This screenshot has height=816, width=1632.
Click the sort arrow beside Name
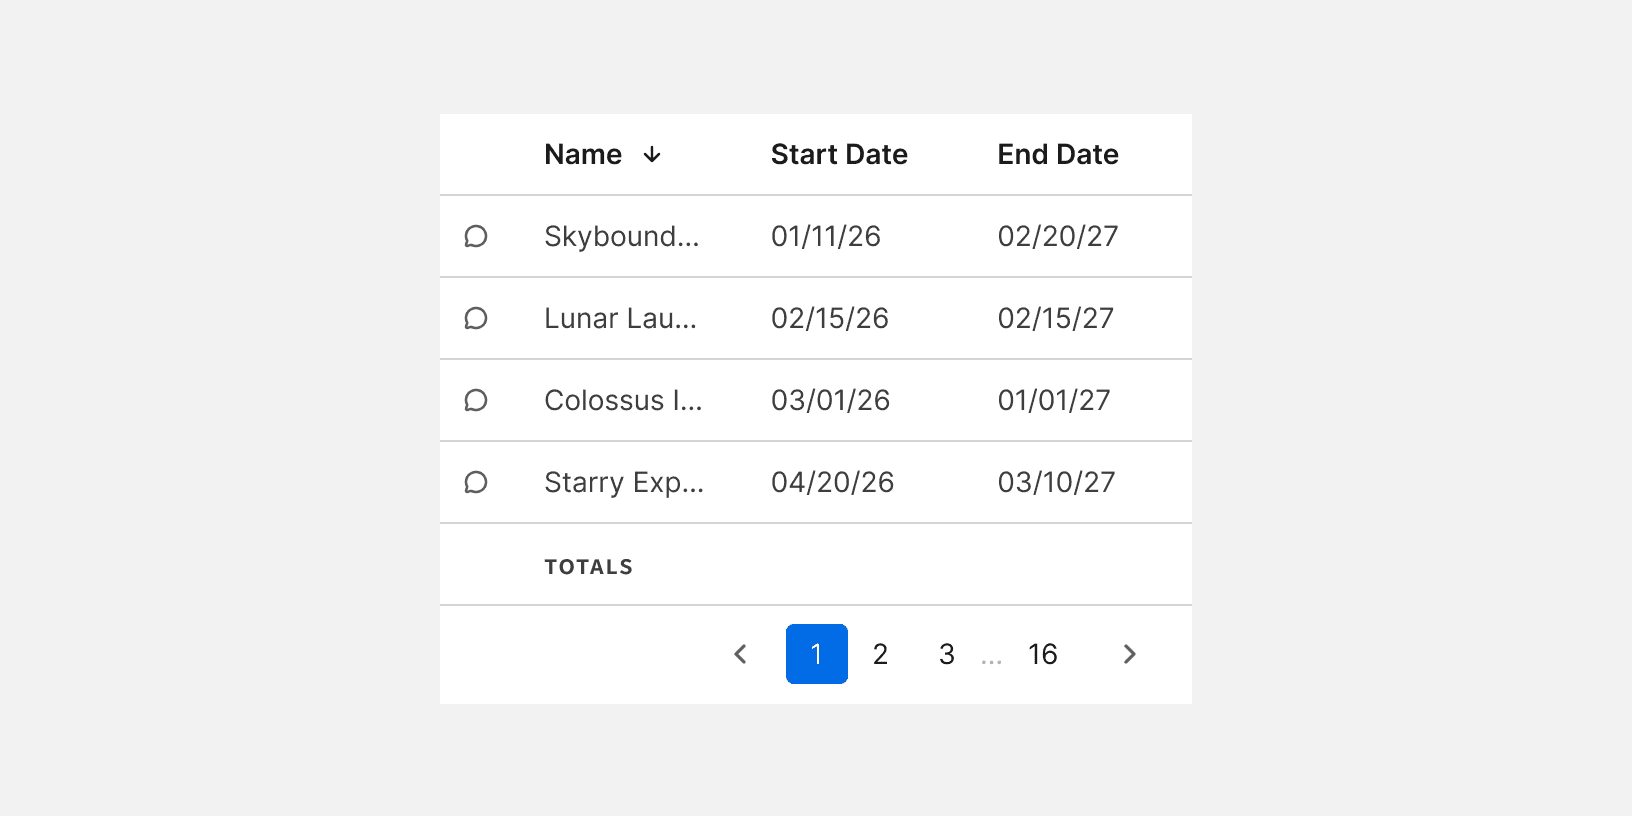pos(652,154)
